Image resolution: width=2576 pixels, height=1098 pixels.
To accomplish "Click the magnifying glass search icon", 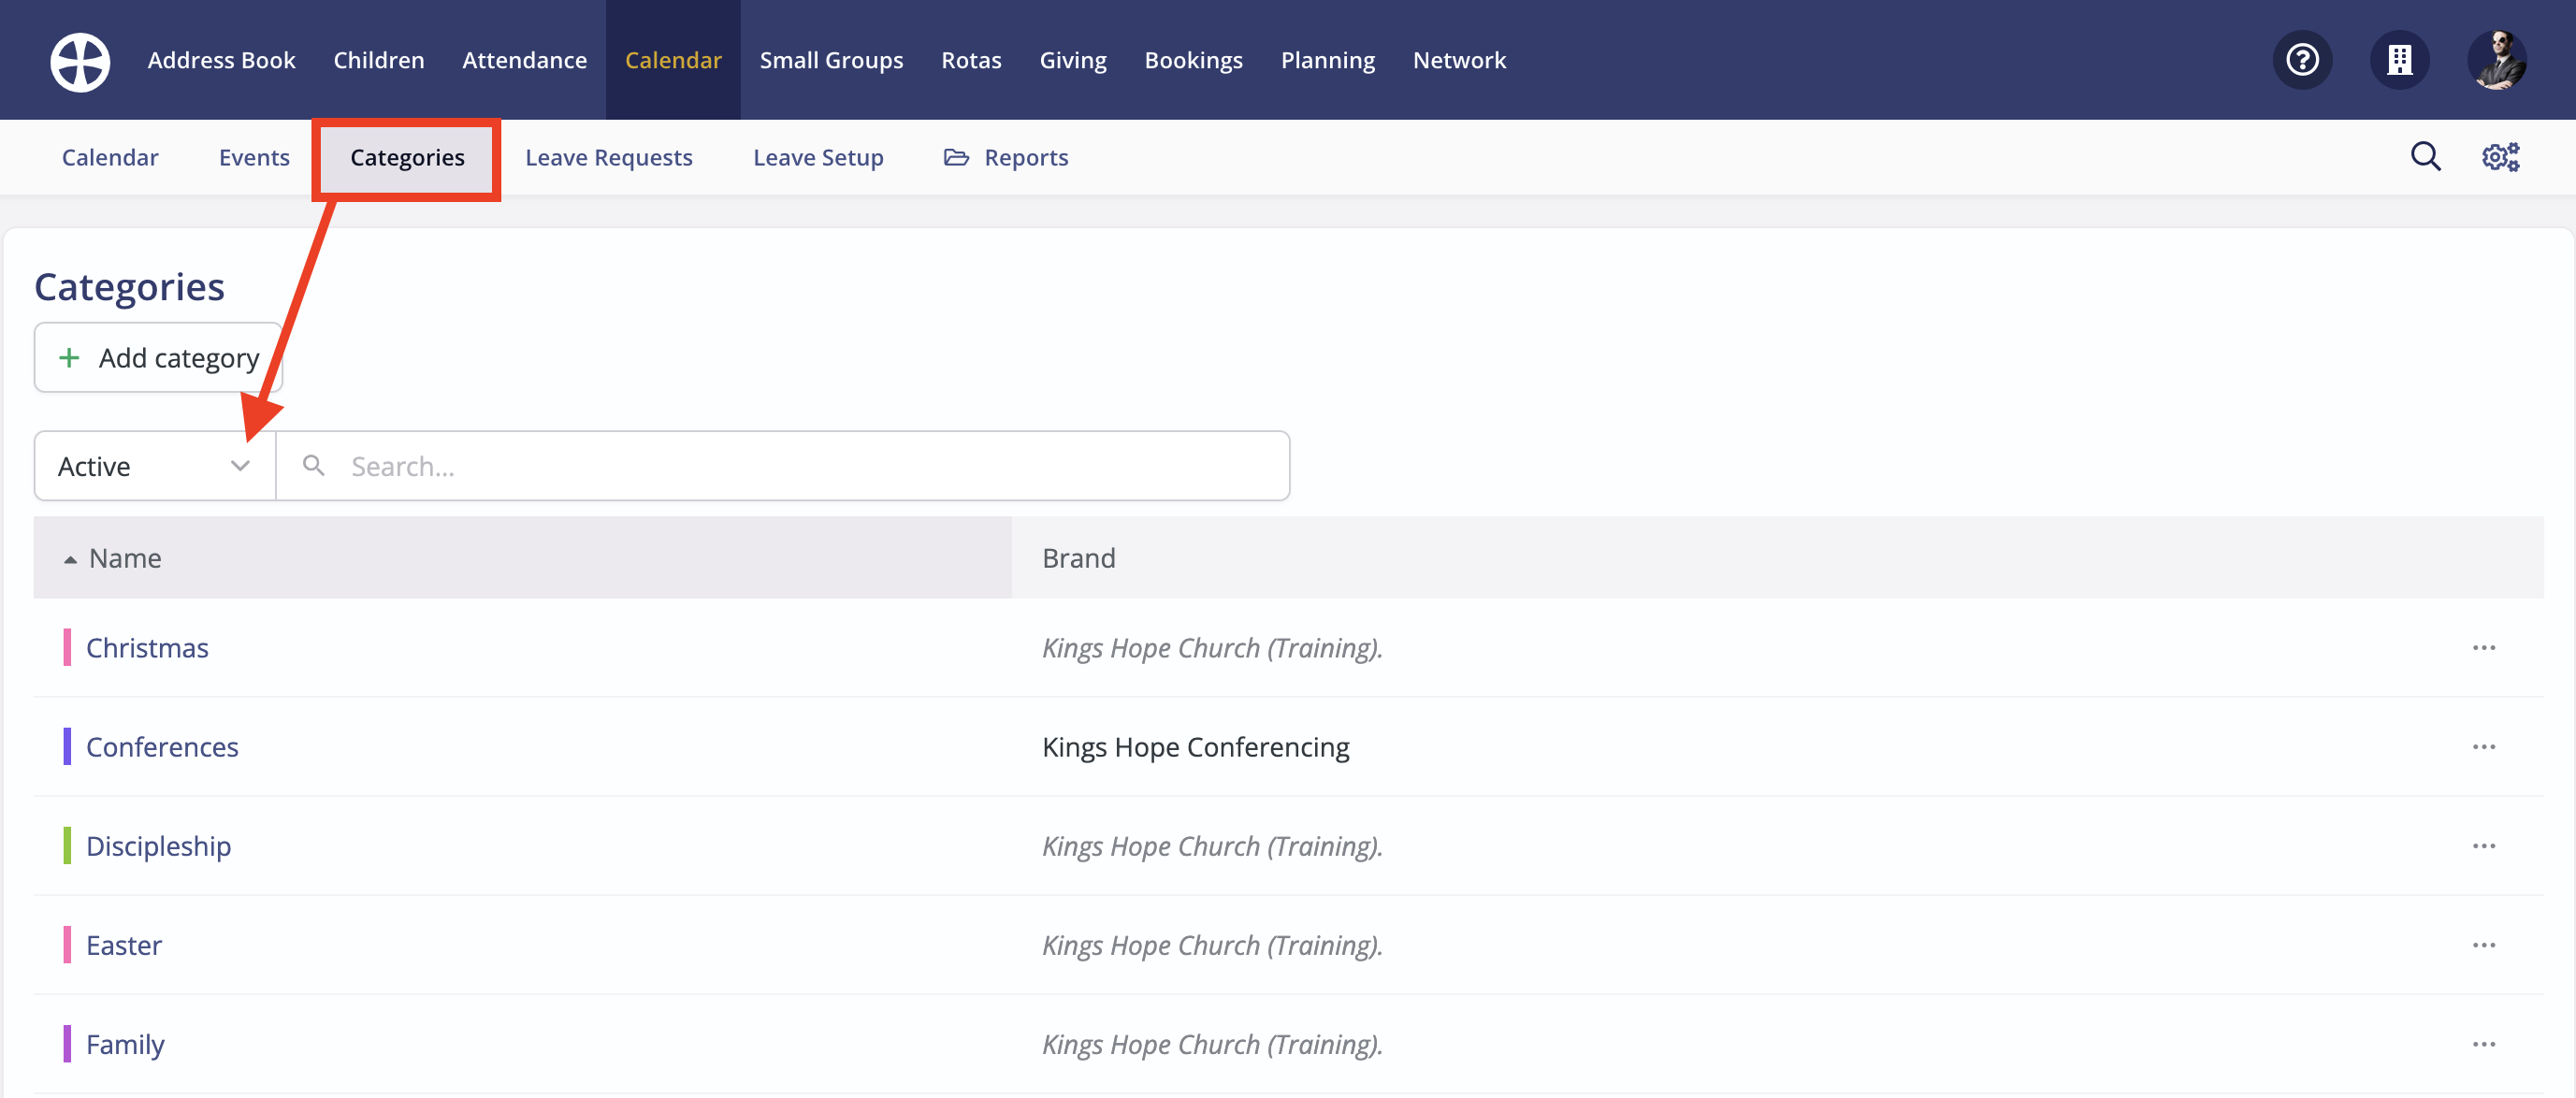I will [2425, 157].
